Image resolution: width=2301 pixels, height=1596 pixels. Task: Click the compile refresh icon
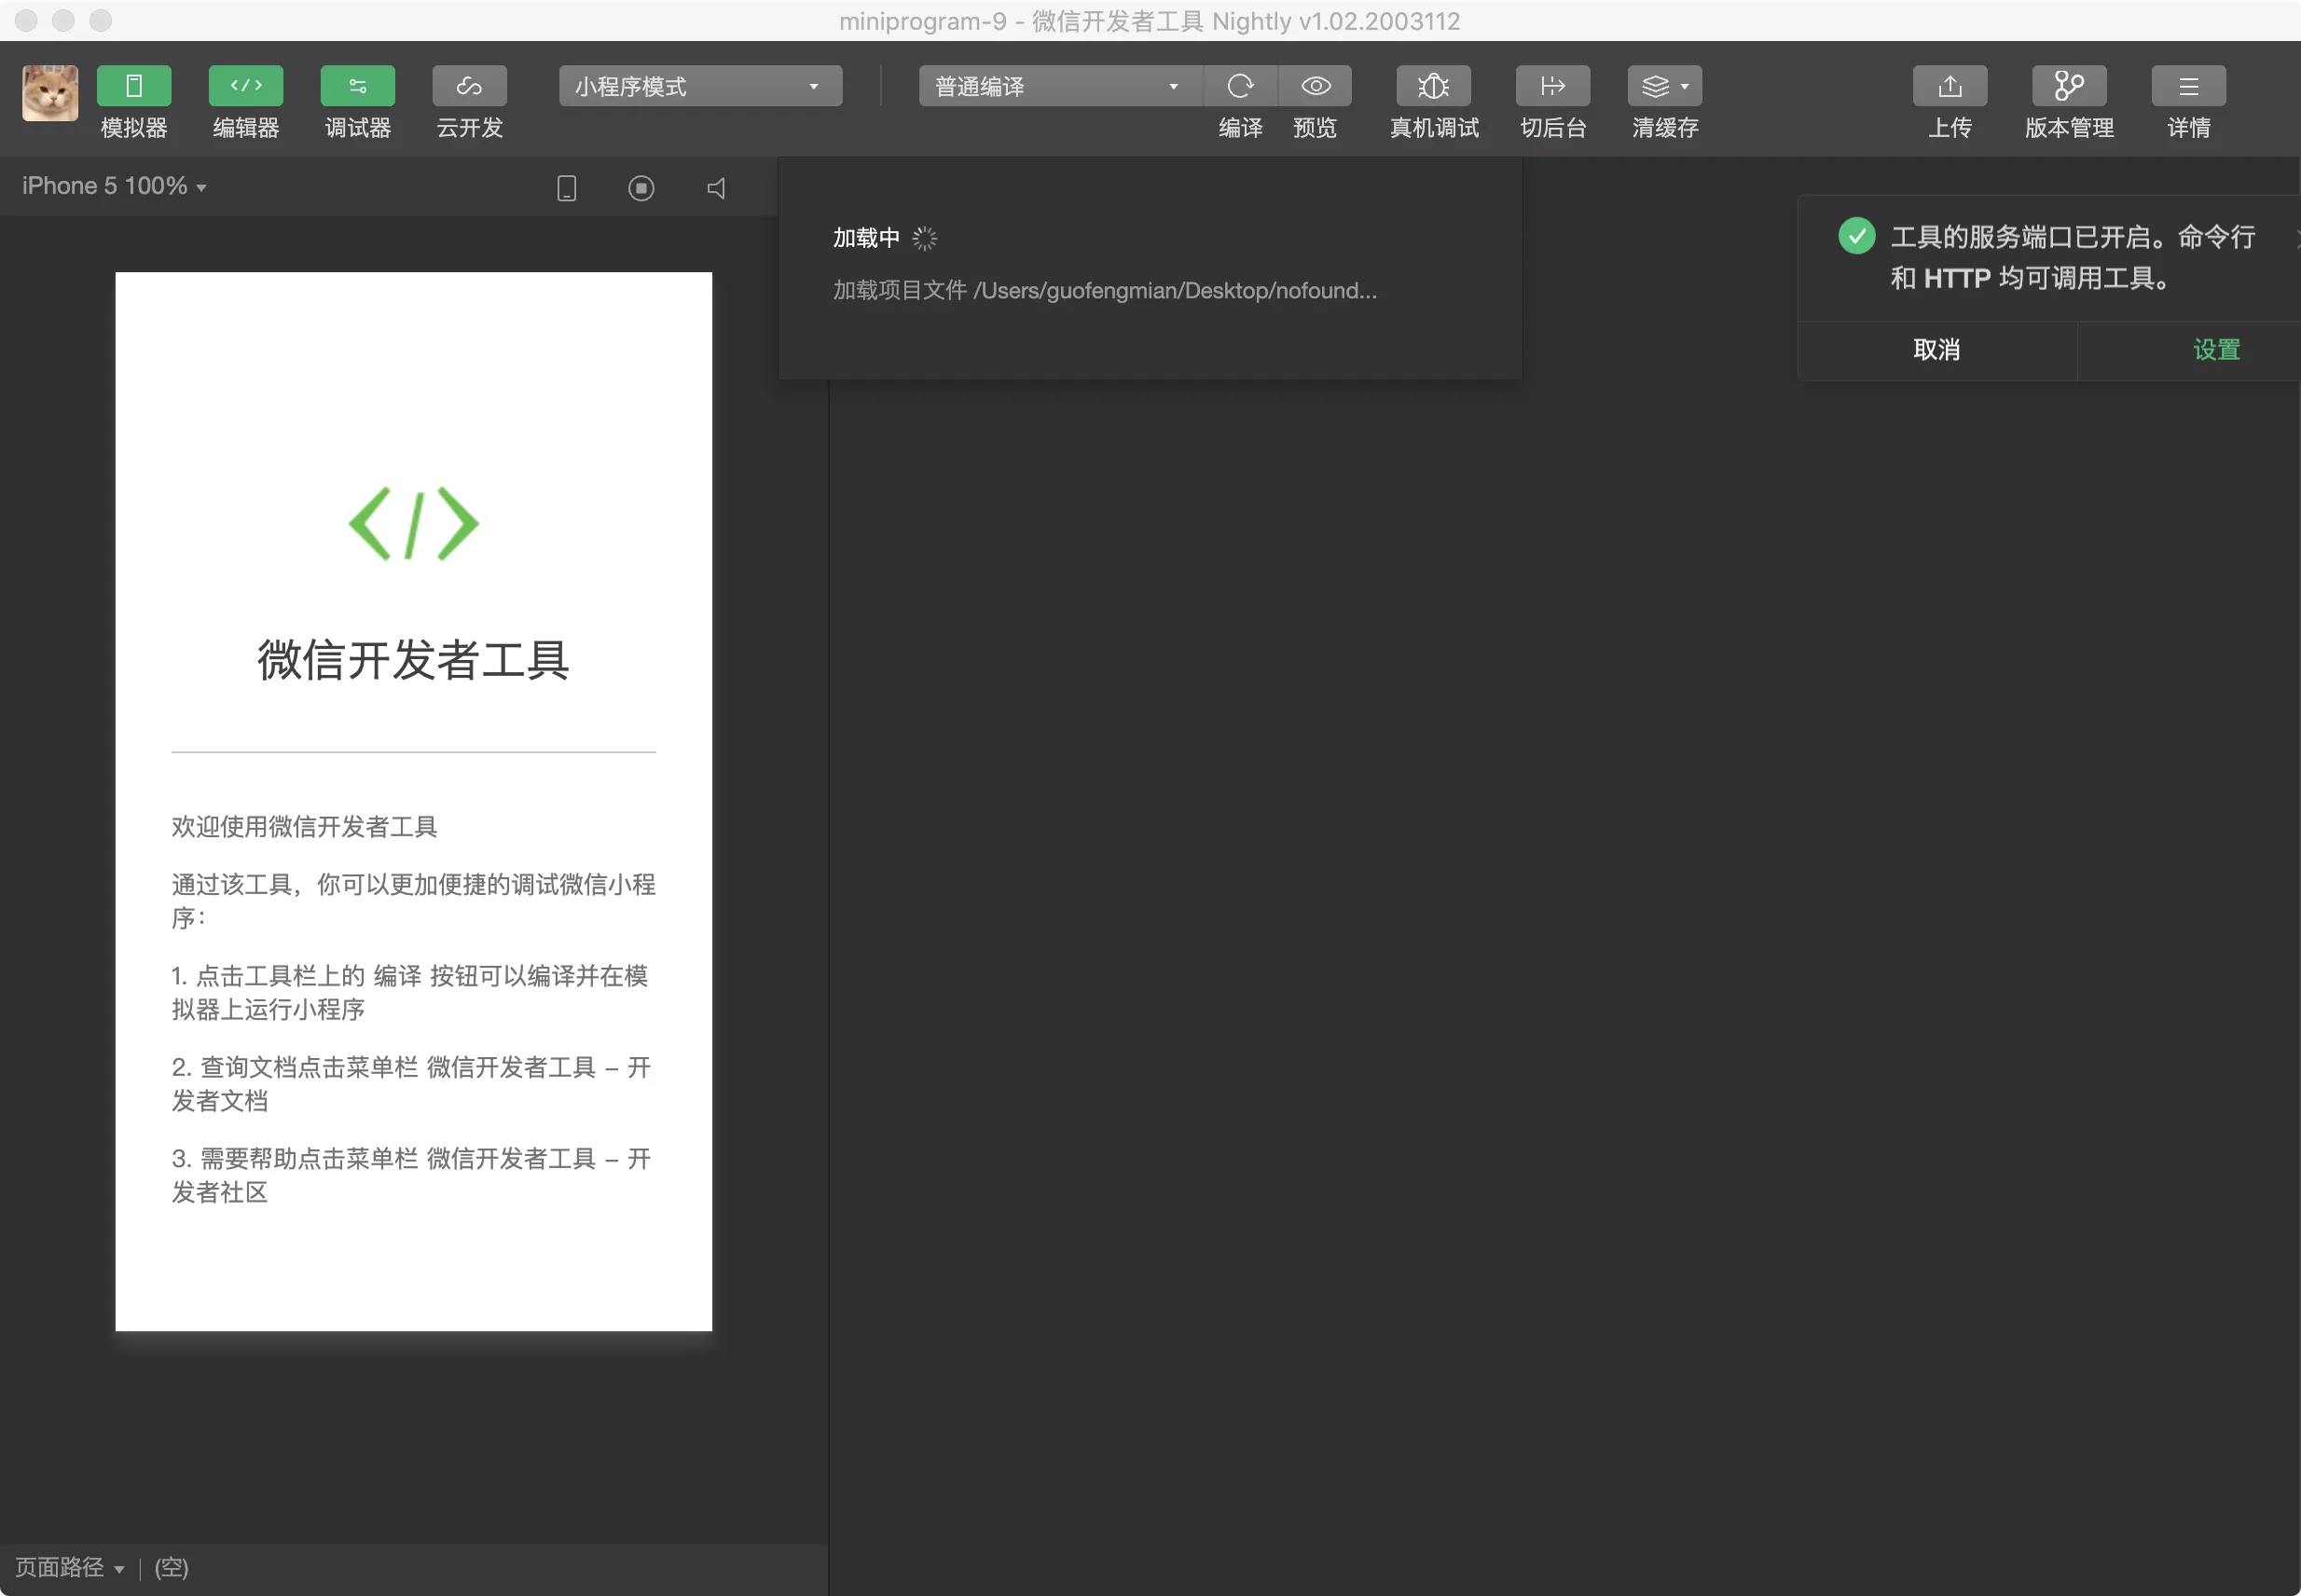[x=1240, y=86]
